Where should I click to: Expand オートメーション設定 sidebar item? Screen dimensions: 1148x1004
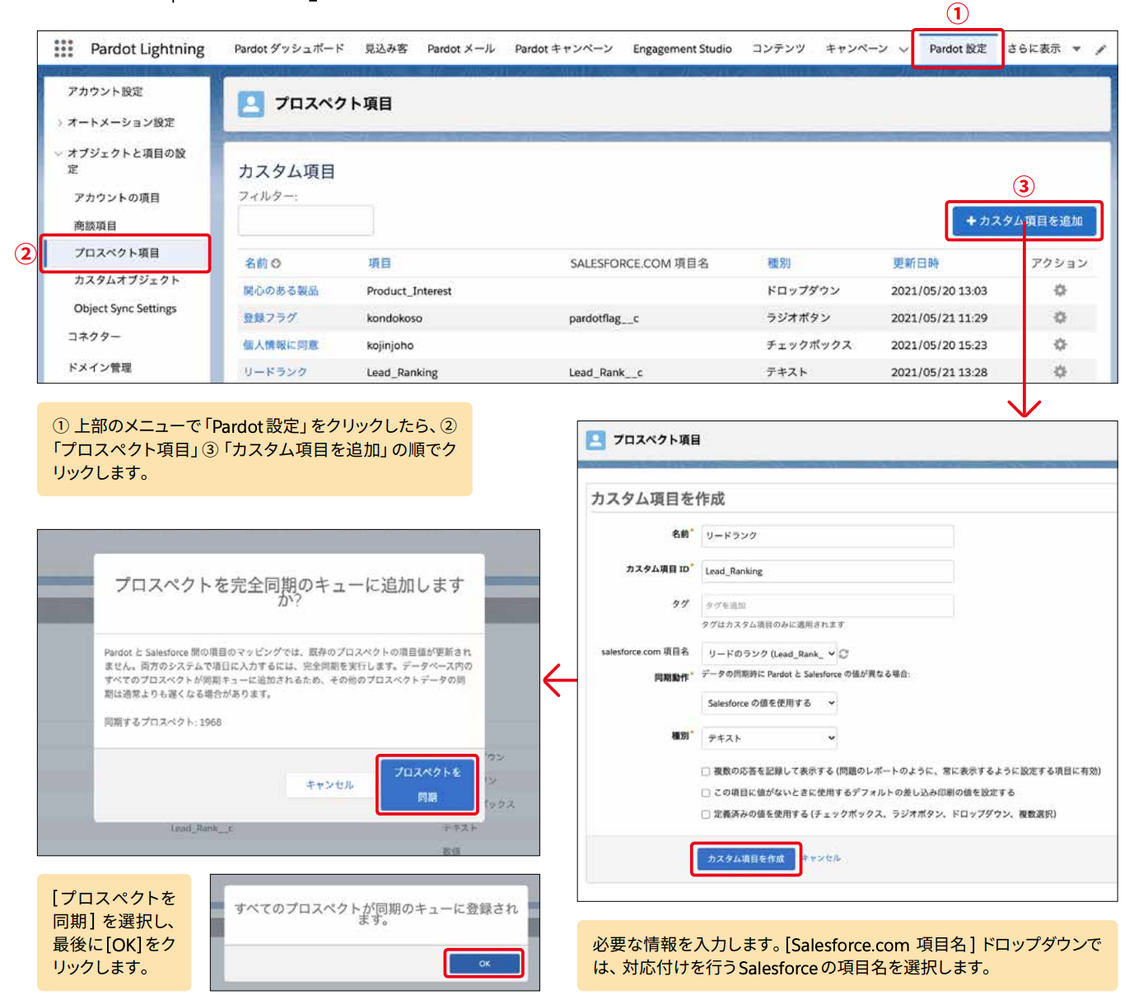(59, 123)
